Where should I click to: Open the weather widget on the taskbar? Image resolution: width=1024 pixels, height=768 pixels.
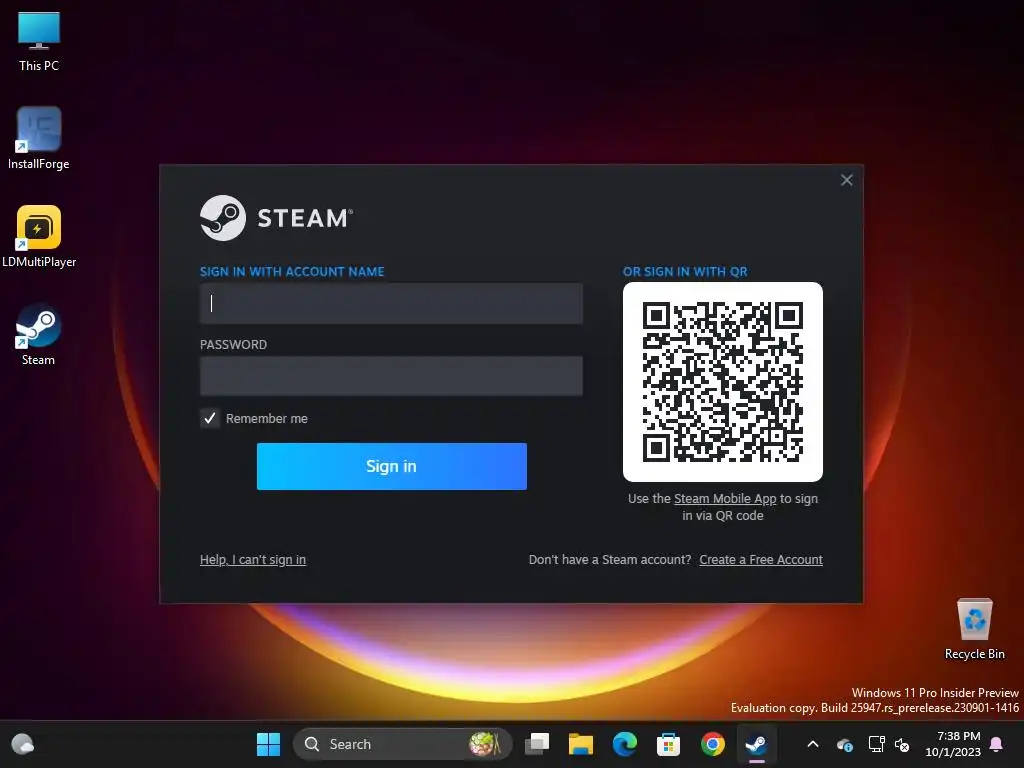23,744
